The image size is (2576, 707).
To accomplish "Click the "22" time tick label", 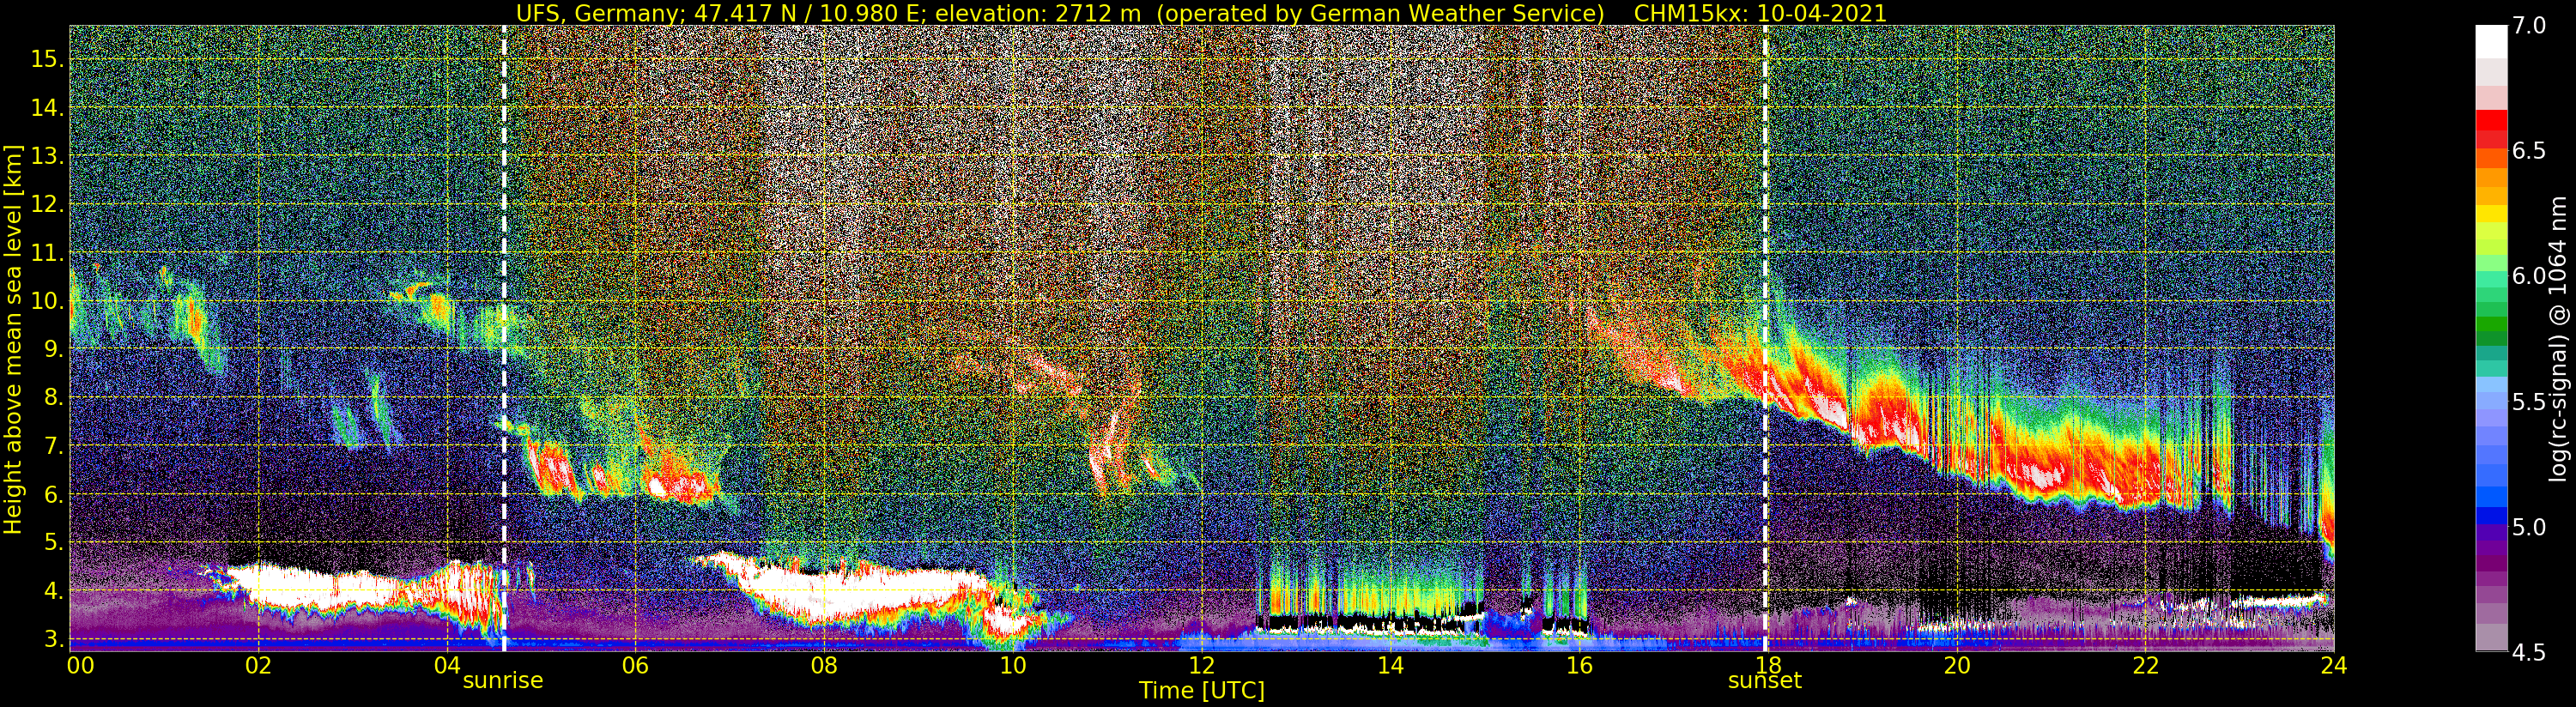I will (2145, 665).
